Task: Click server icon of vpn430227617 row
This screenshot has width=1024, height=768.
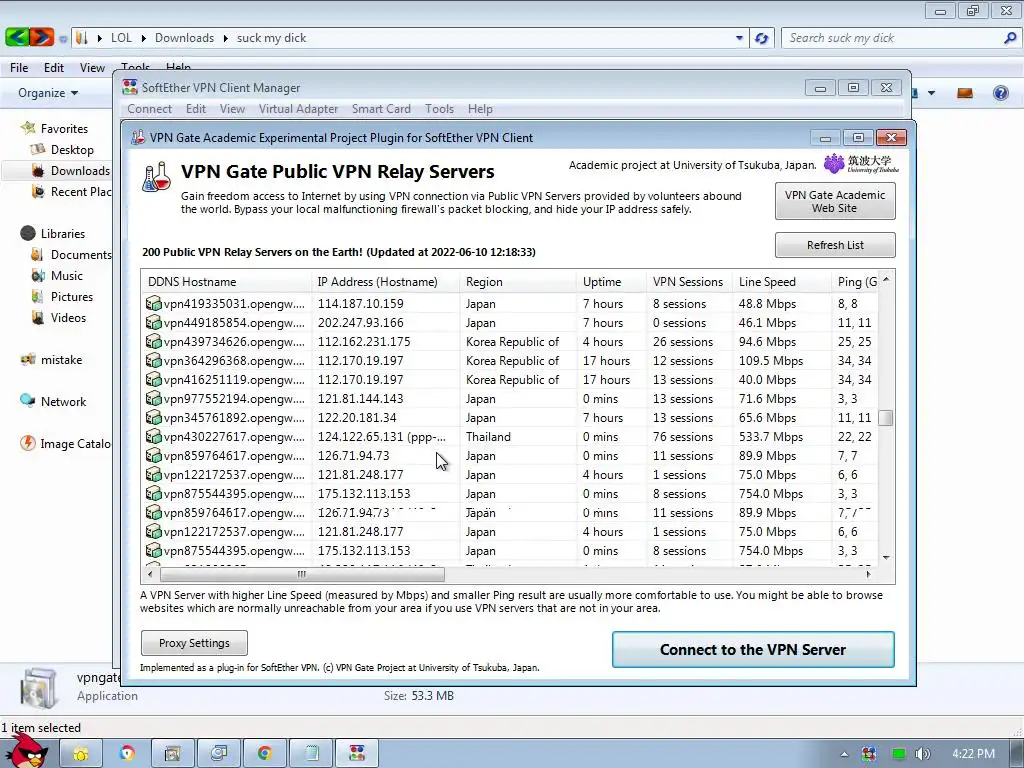Action: click(x=153, y=436)
